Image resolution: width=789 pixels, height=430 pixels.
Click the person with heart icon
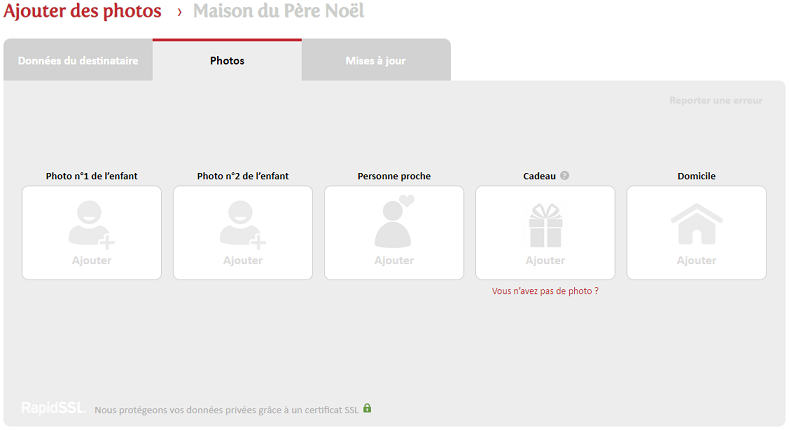(394, 221)
